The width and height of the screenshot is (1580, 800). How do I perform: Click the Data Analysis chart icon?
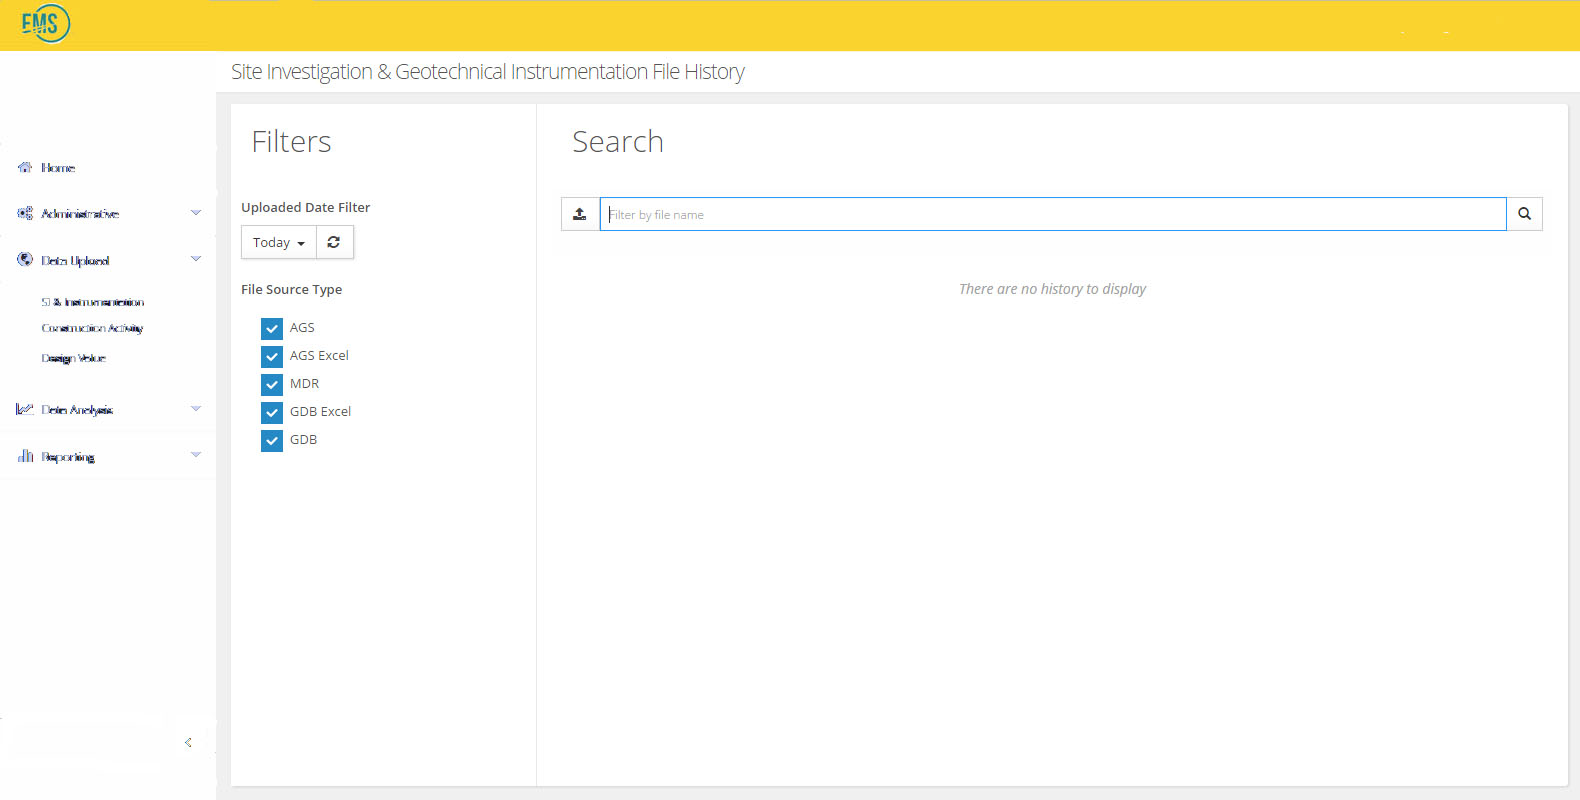[25, 409]
